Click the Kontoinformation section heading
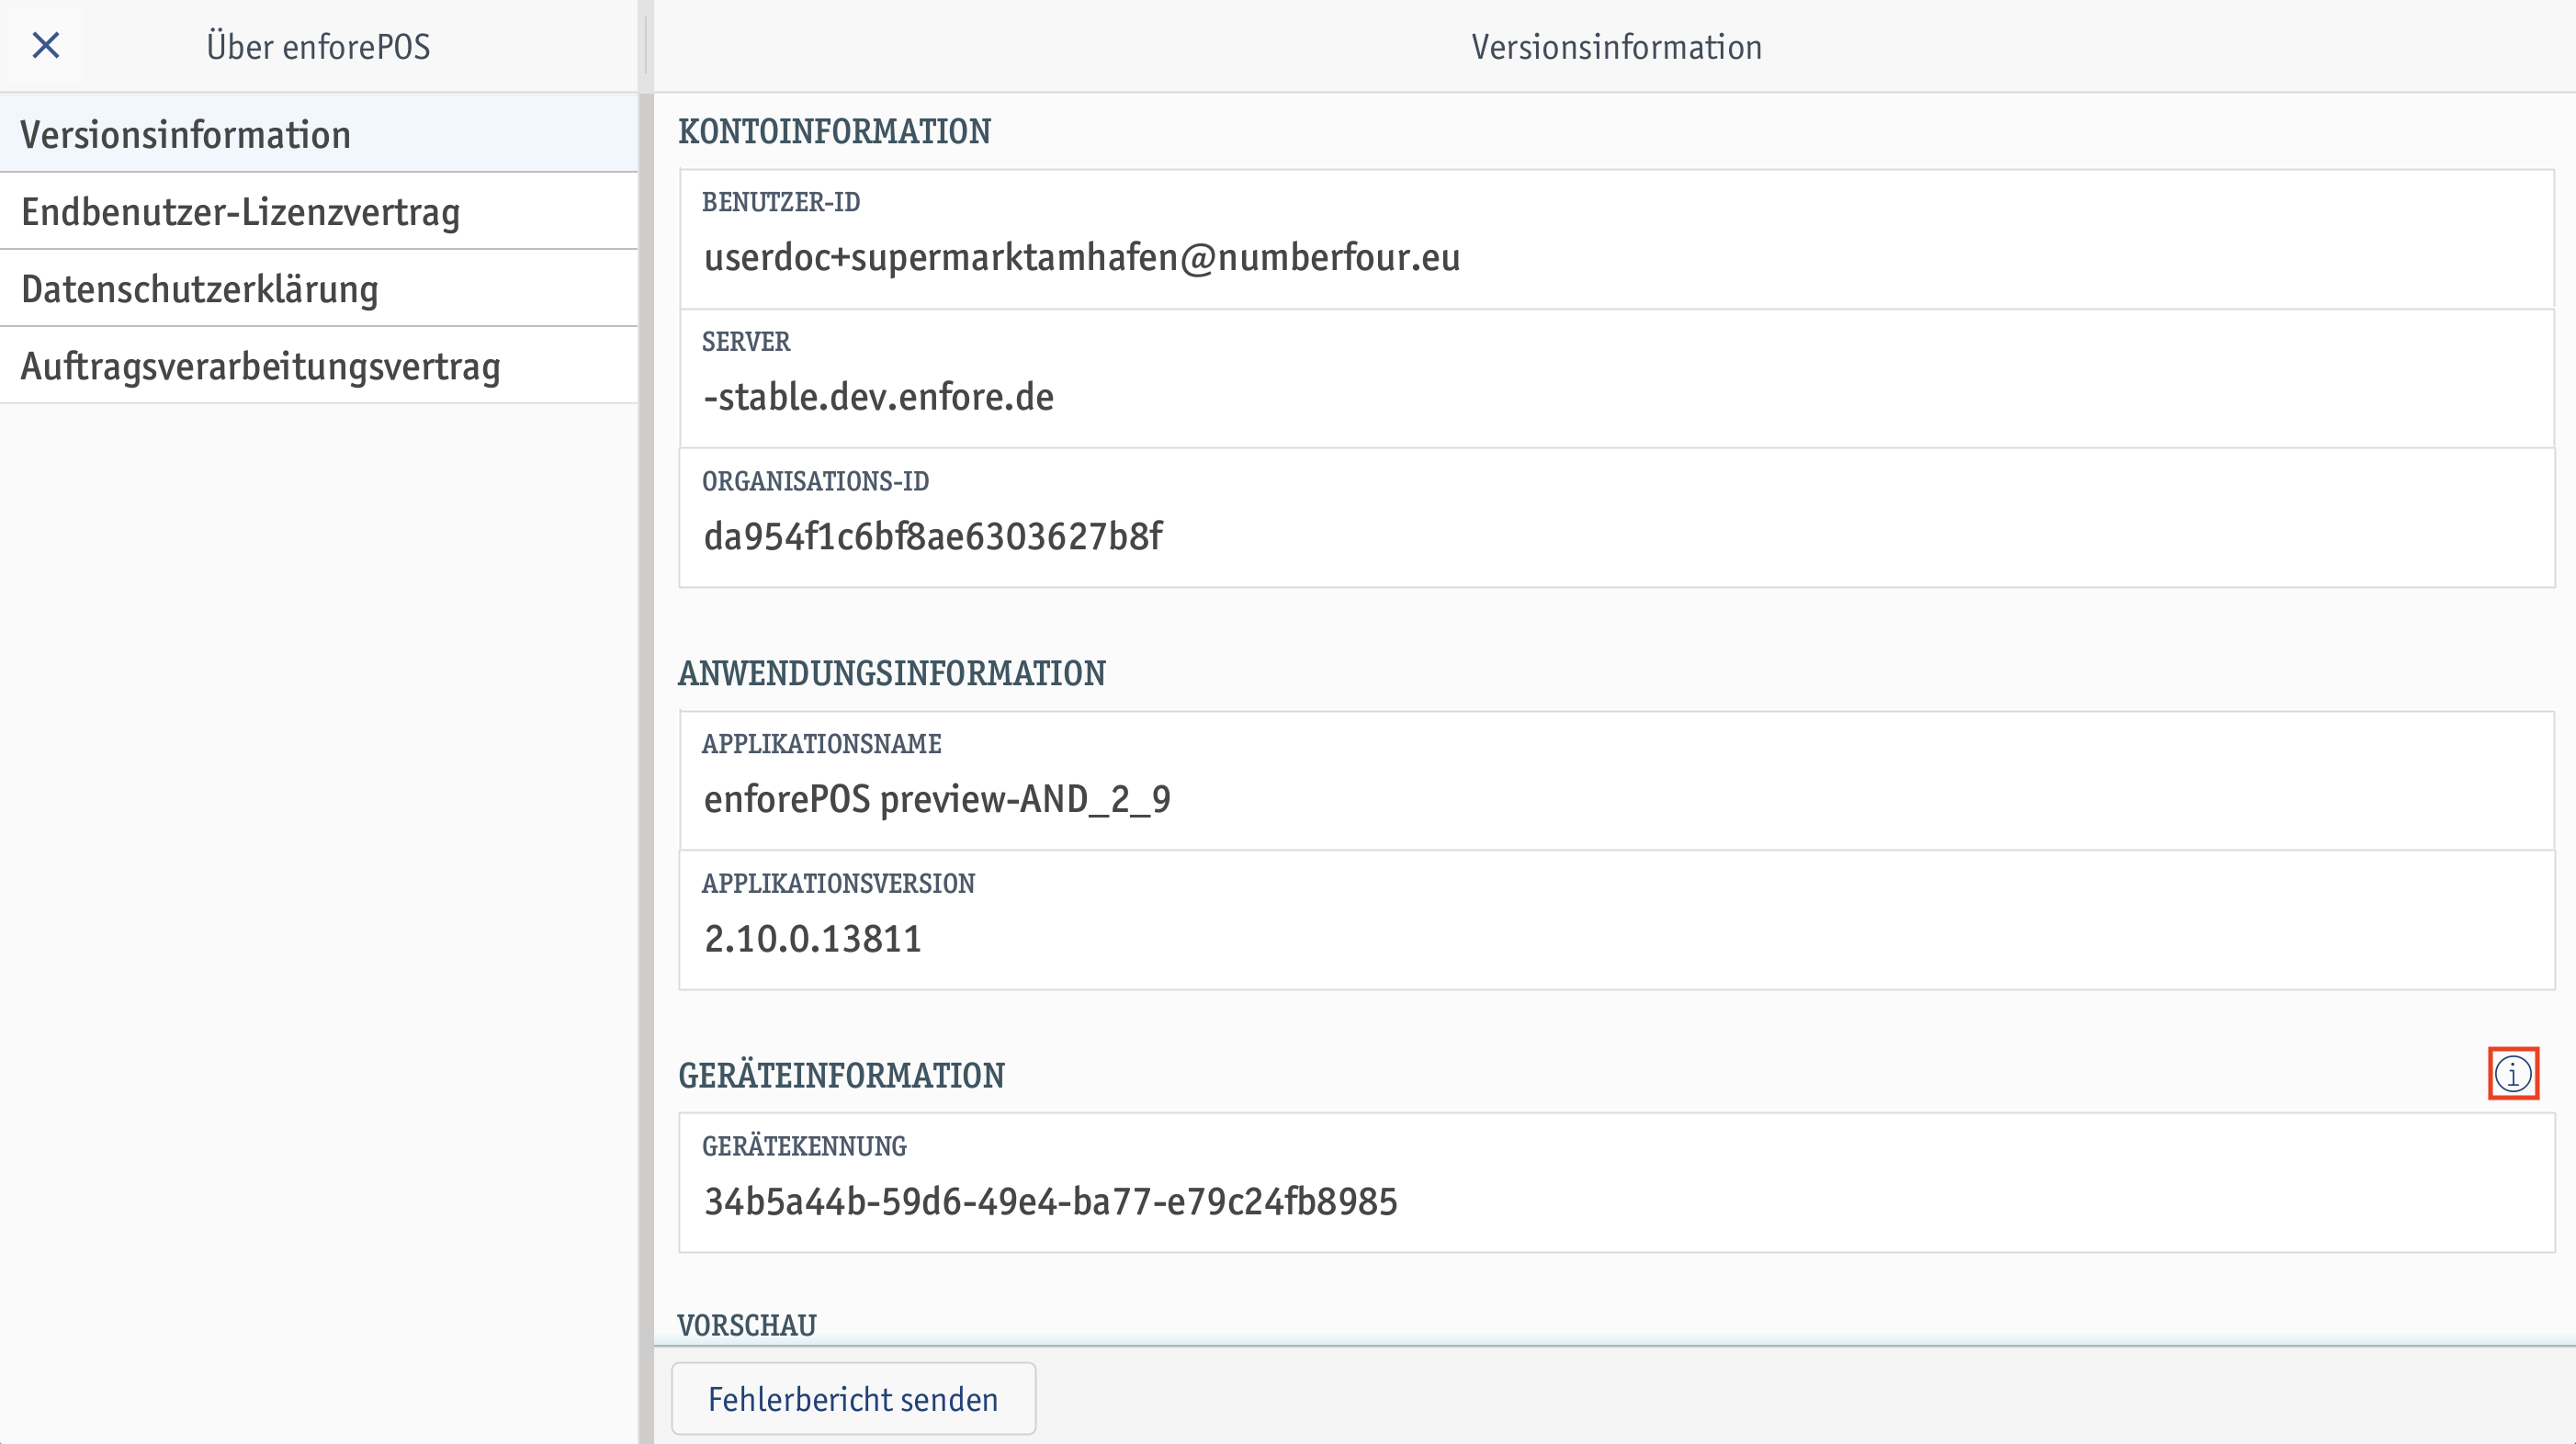 (x=834, y=131)
